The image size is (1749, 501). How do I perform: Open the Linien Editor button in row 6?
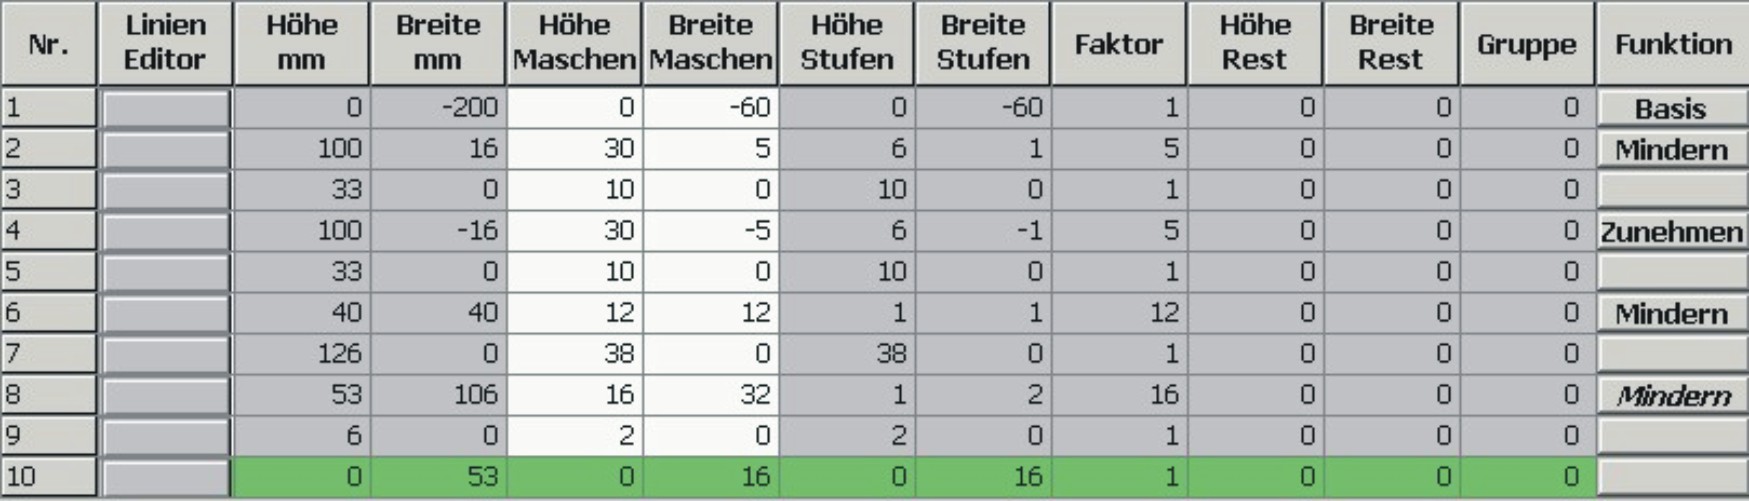[x=166, y=313]
